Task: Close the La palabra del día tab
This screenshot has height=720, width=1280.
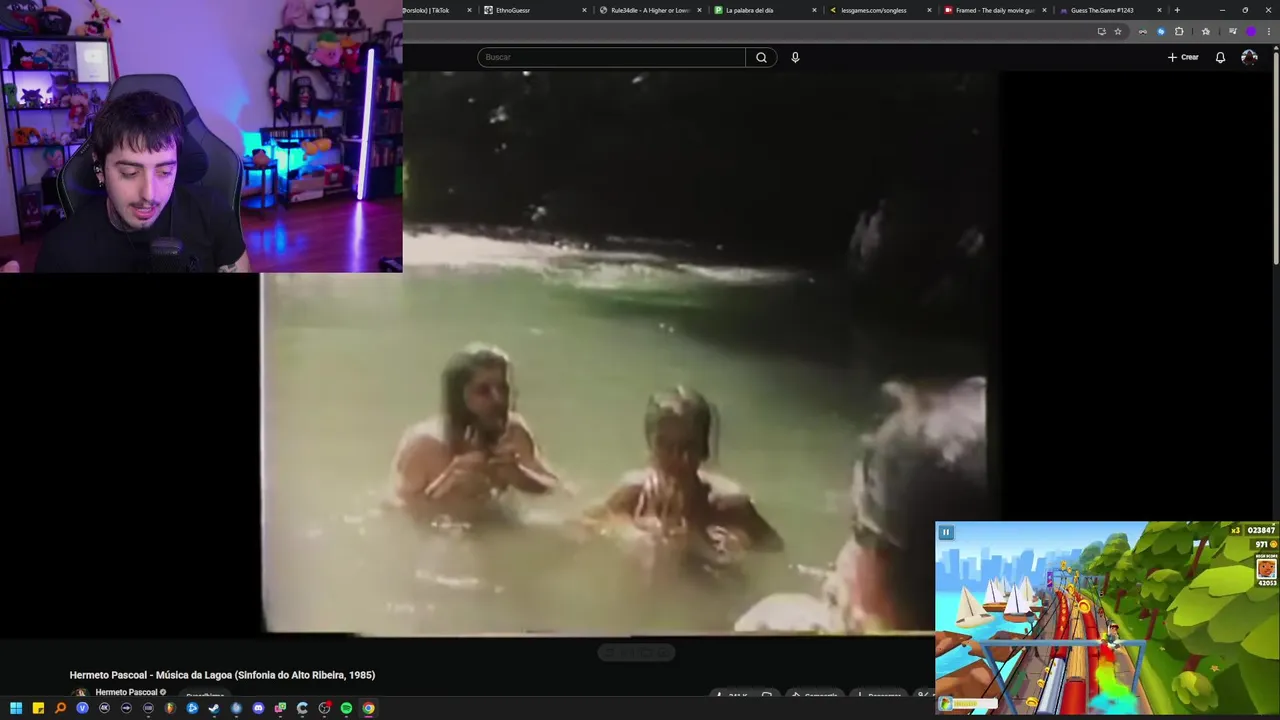Action: click(x=814, y=10)
